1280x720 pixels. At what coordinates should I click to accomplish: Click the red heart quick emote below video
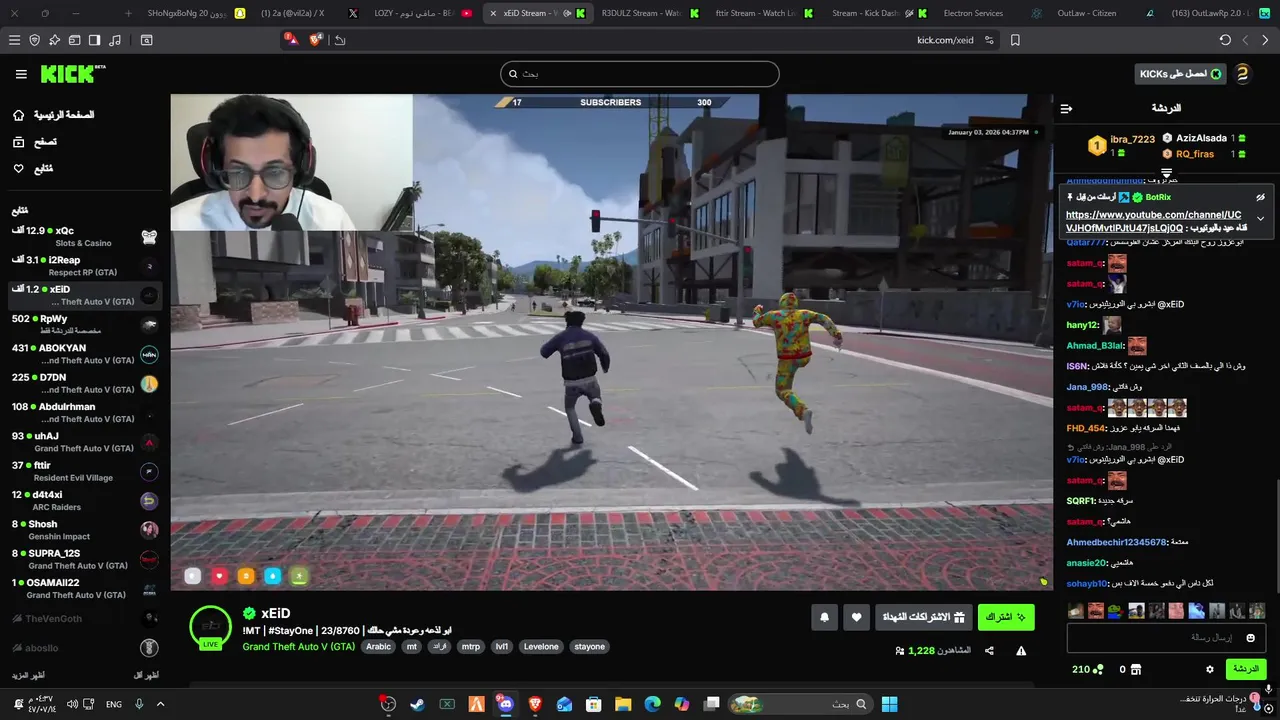click(x=219, y=576)
